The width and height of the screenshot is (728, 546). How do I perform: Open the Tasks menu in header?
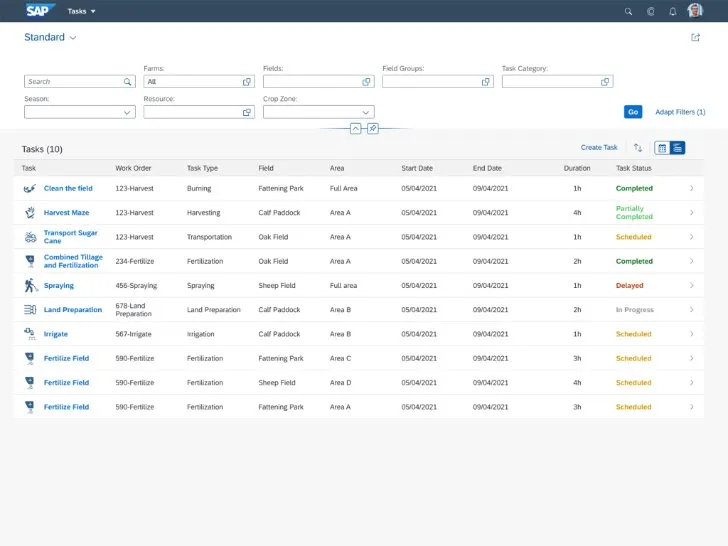tap(81, 11)
